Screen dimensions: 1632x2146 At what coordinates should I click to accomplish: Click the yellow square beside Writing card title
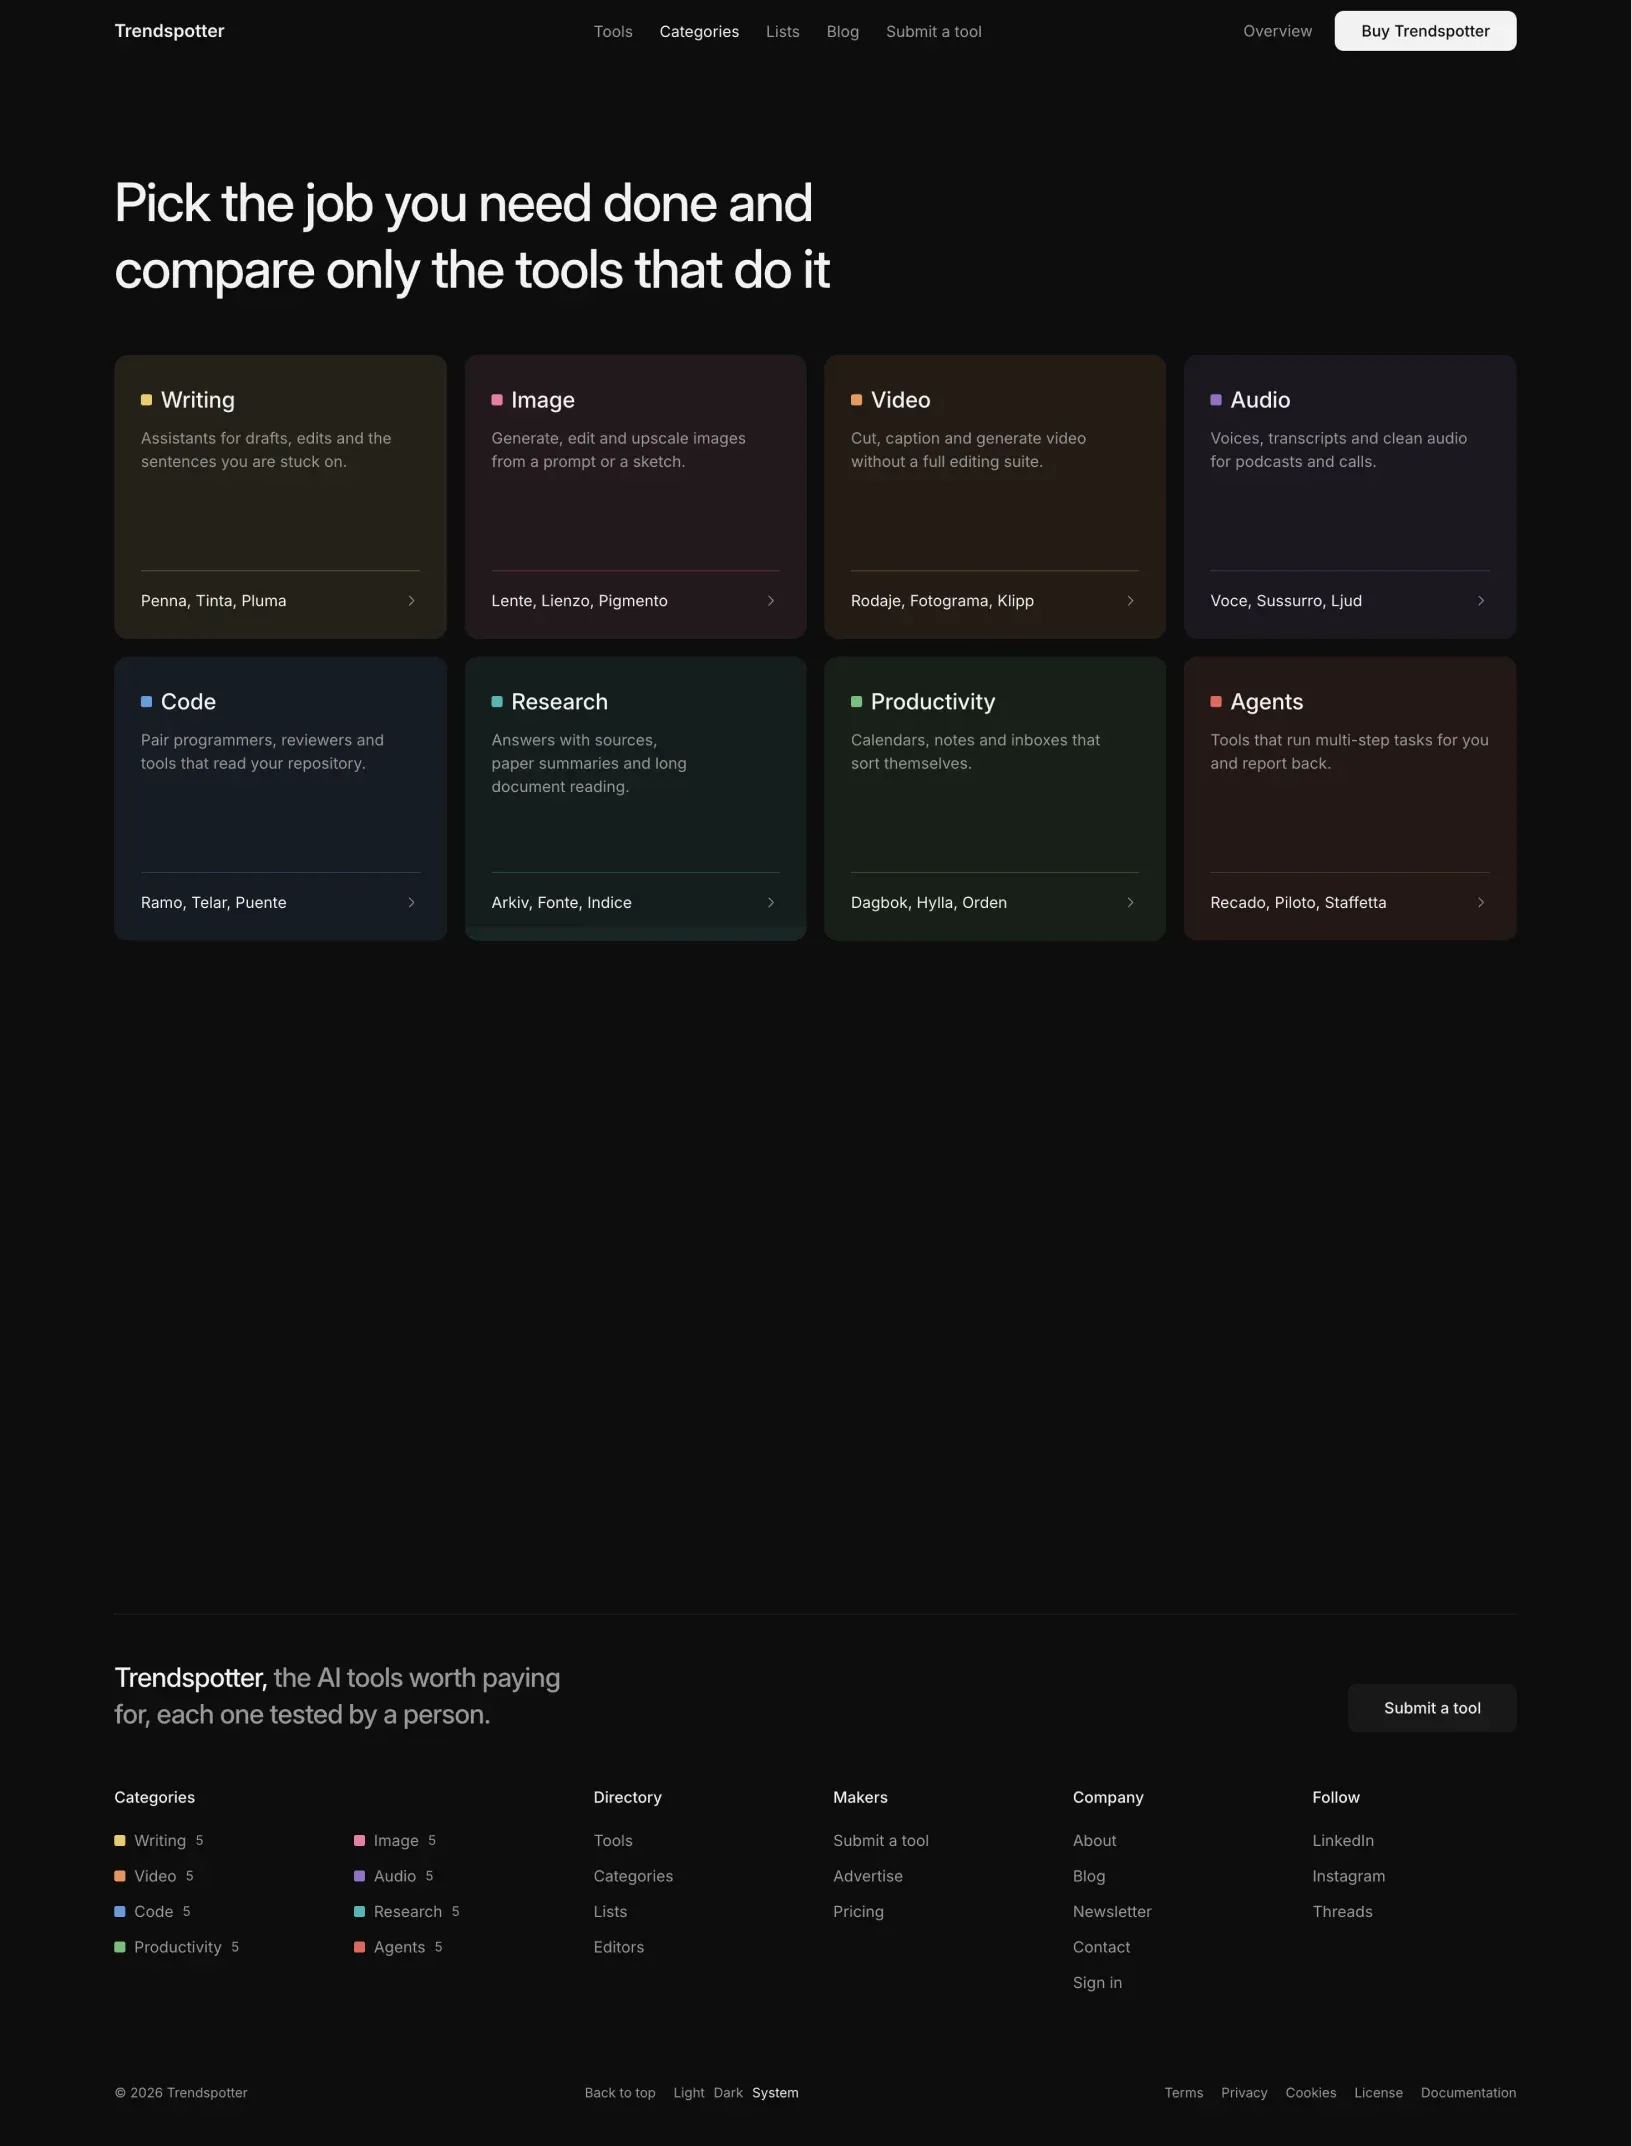coord(146,400)
